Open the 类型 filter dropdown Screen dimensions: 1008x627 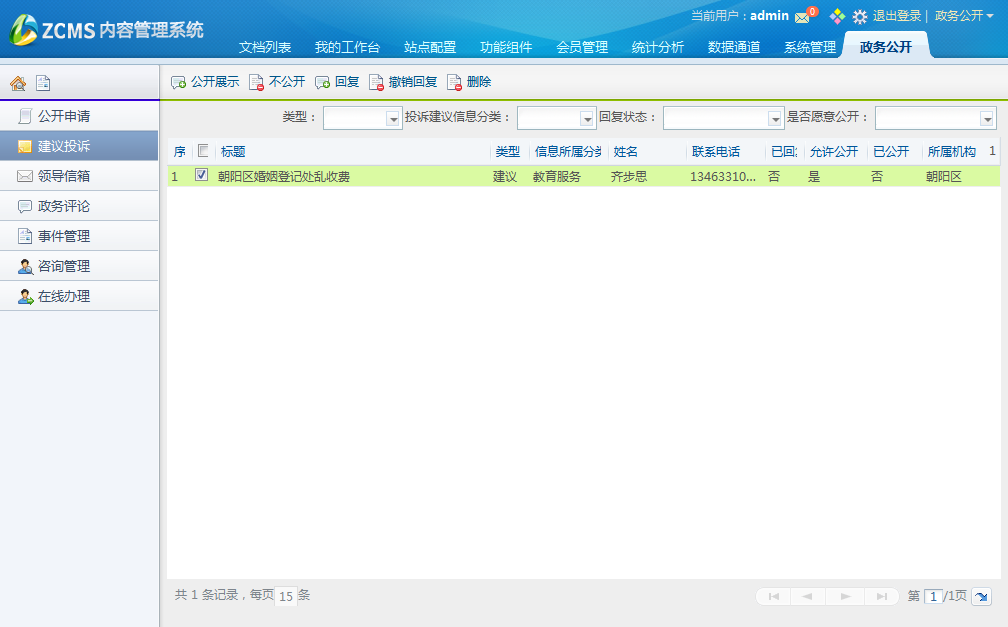tap(393, 118)
